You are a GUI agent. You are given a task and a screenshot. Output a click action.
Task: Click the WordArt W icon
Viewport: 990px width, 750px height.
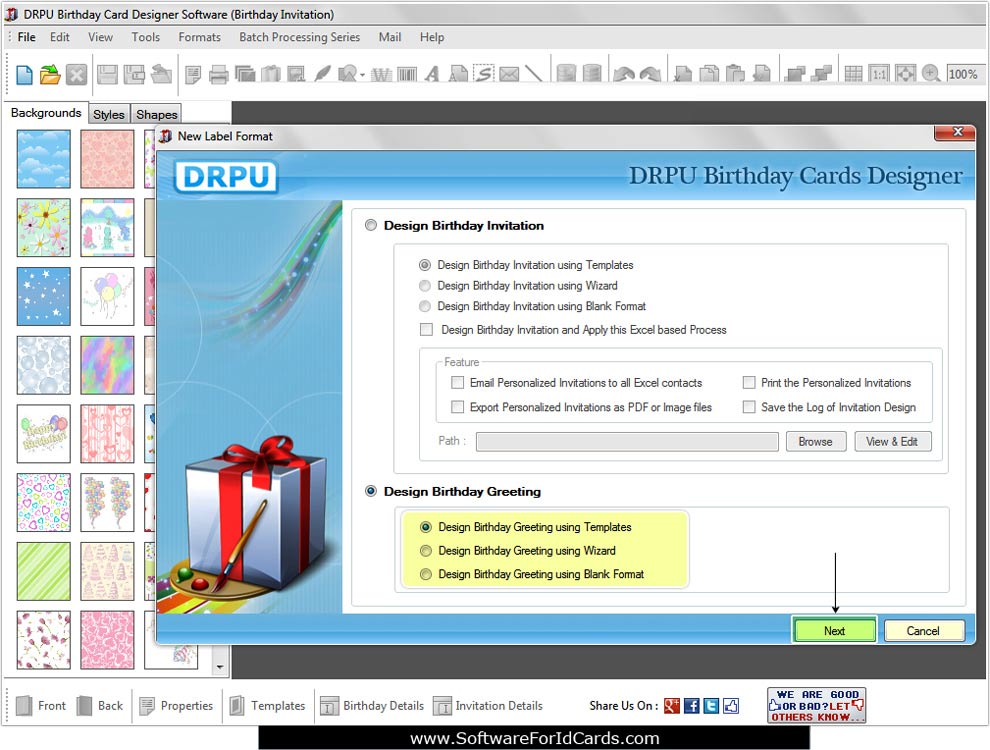(x=381, y=75)
